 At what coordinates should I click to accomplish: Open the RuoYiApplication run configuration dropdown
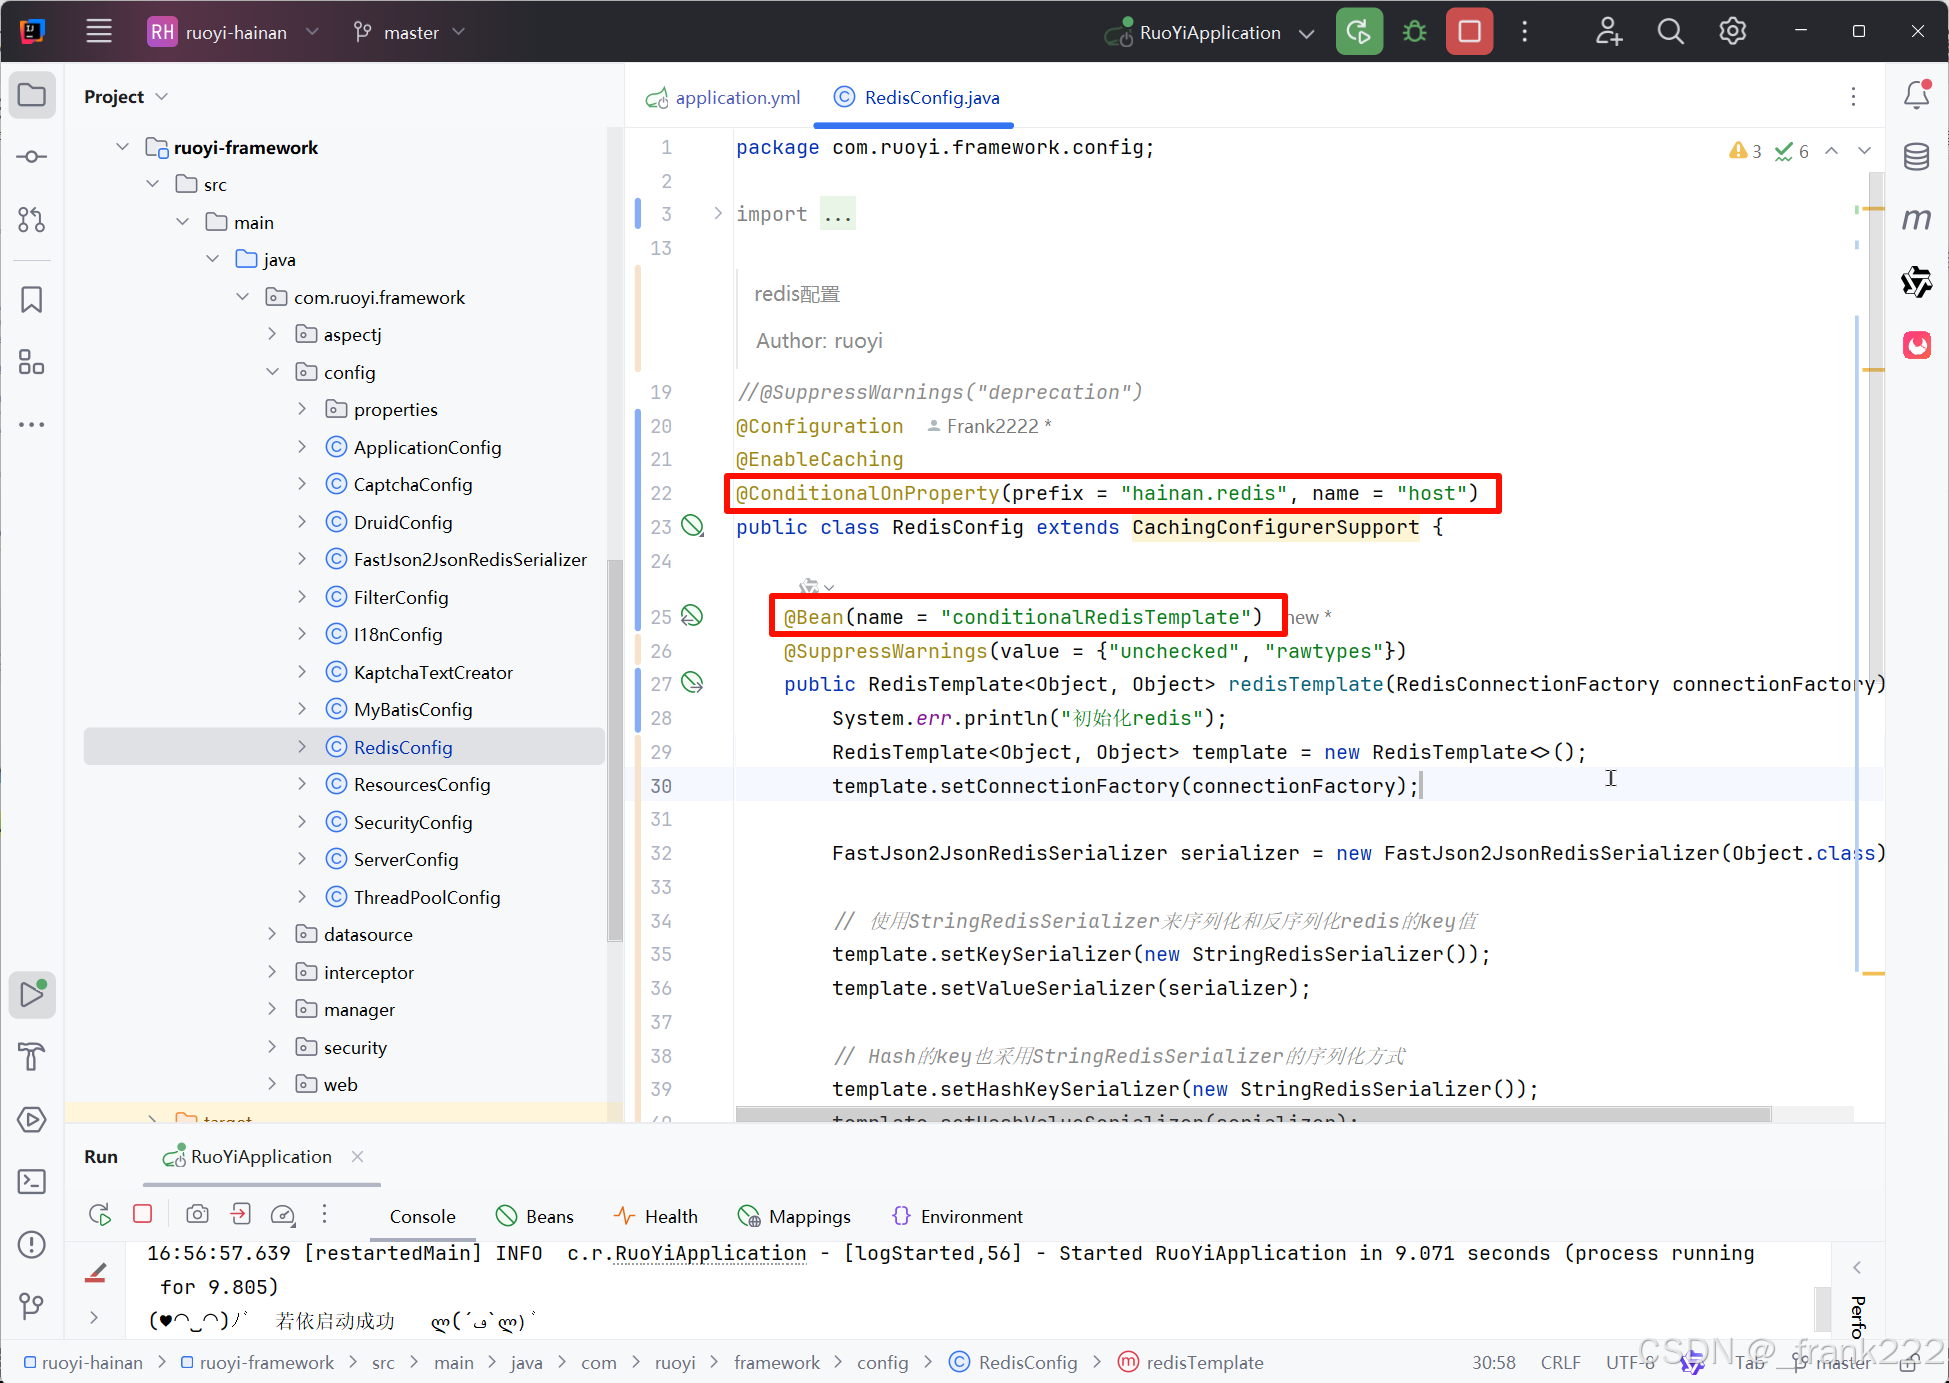pyautogui.click(x=1306, y=31)
